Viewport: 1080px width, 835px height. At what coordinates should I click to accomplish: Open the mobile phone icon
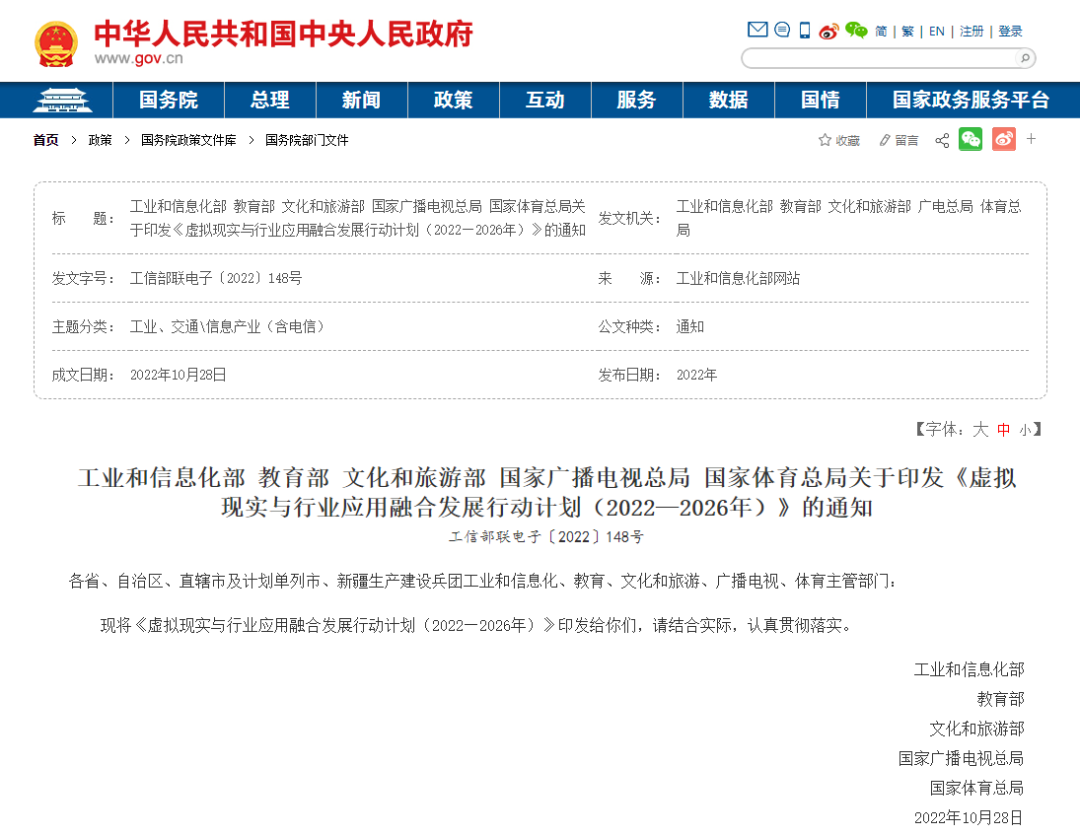click(804, 30)
